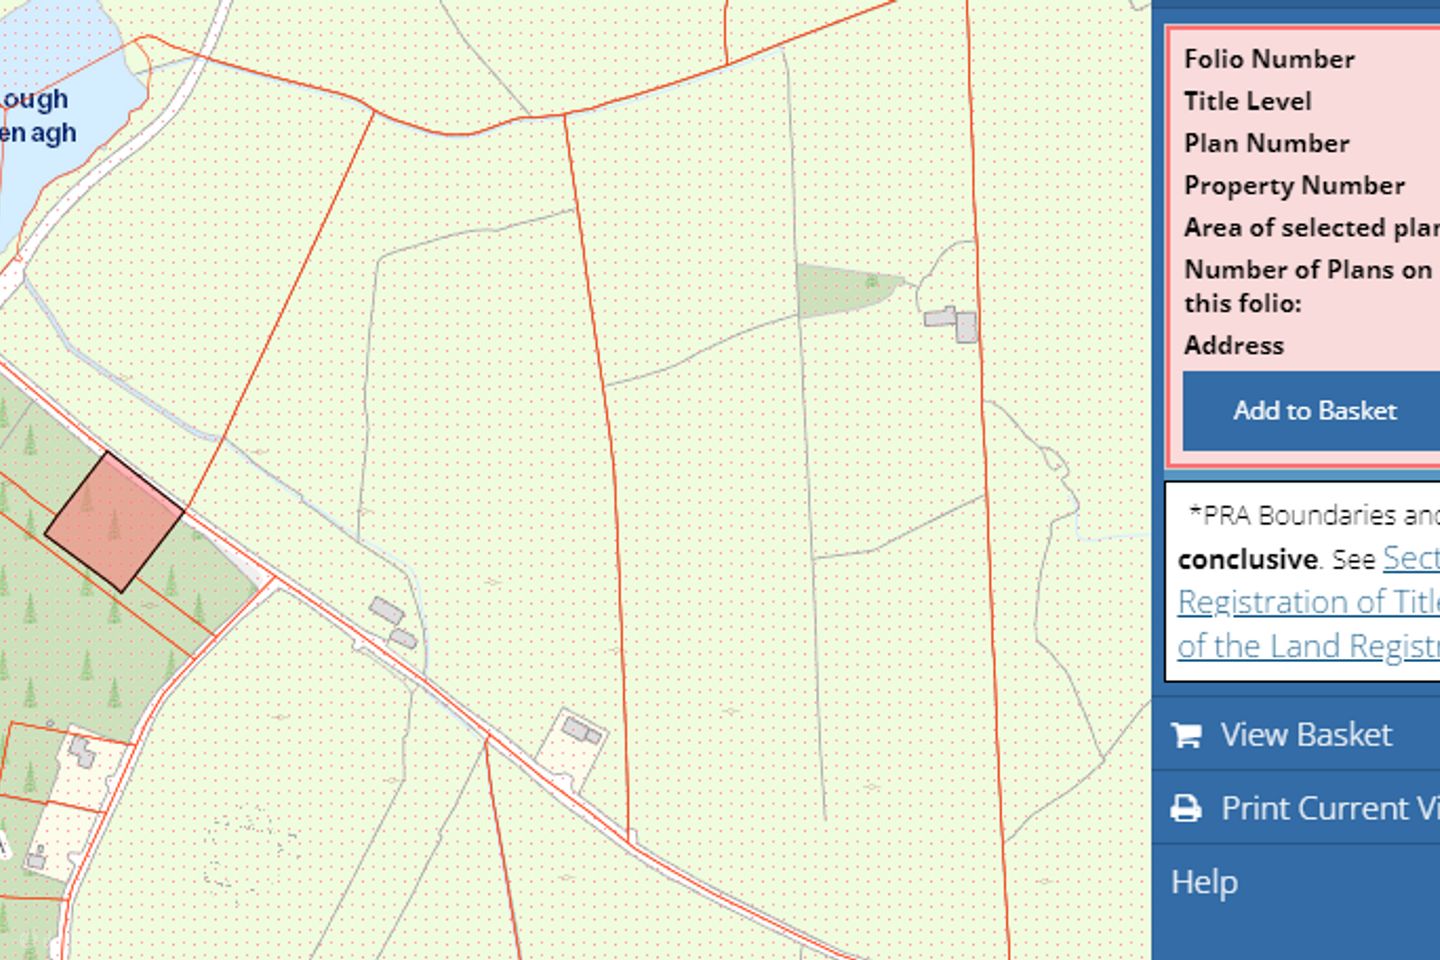Click the grey buildings by the small woodland
1440x960 pixels.
953,322
